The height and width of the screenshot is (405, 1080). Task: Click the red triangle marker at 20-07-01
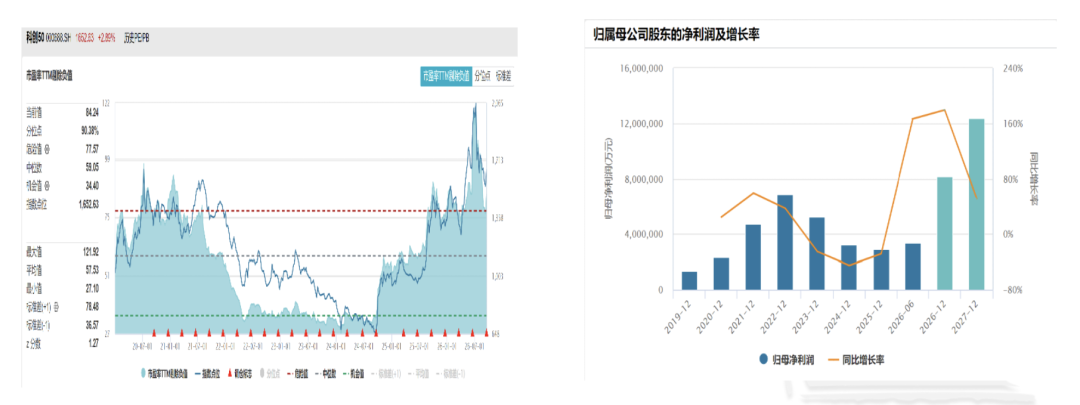[x=154, y=332]
